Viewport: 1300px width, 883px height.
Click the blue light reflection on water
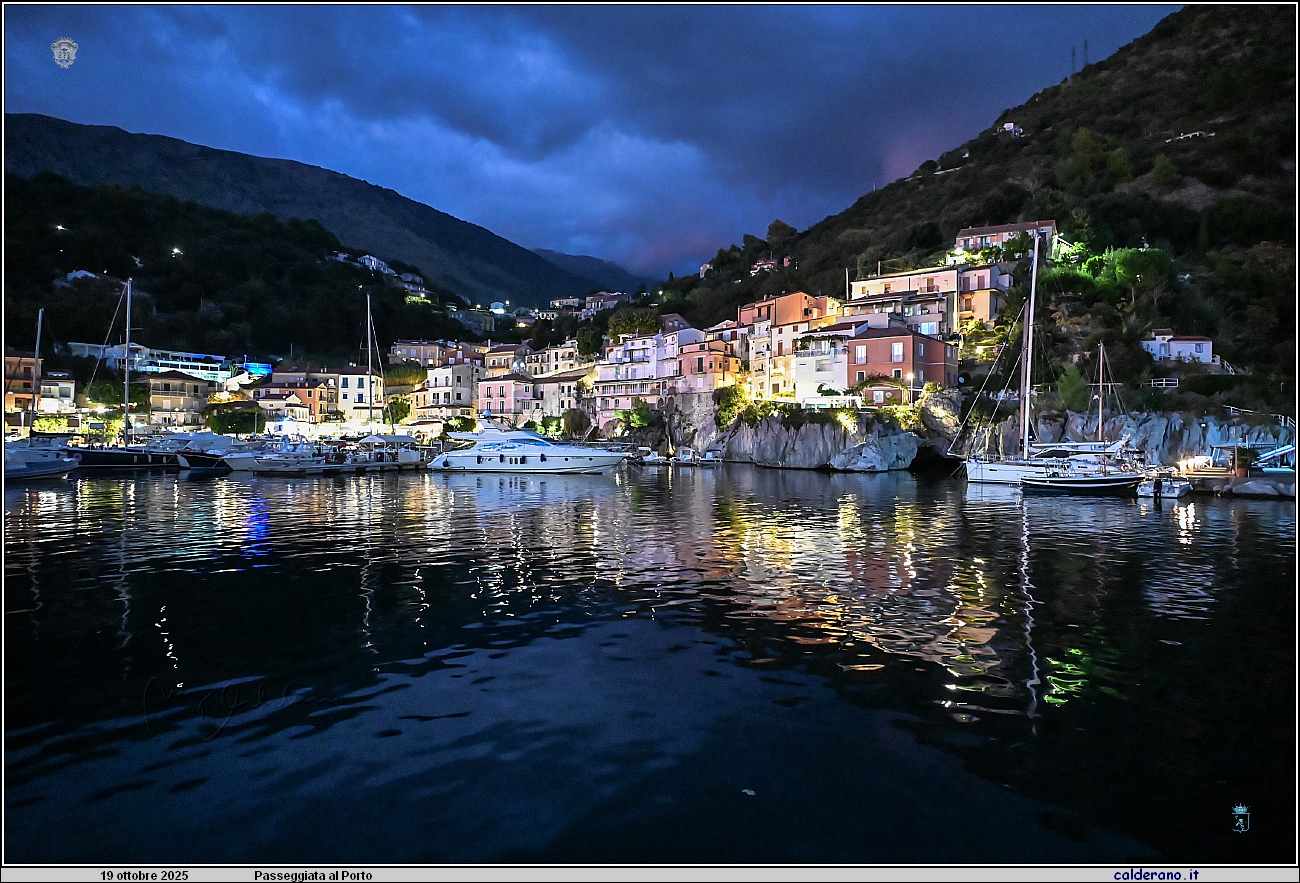[x=257, y=527]
